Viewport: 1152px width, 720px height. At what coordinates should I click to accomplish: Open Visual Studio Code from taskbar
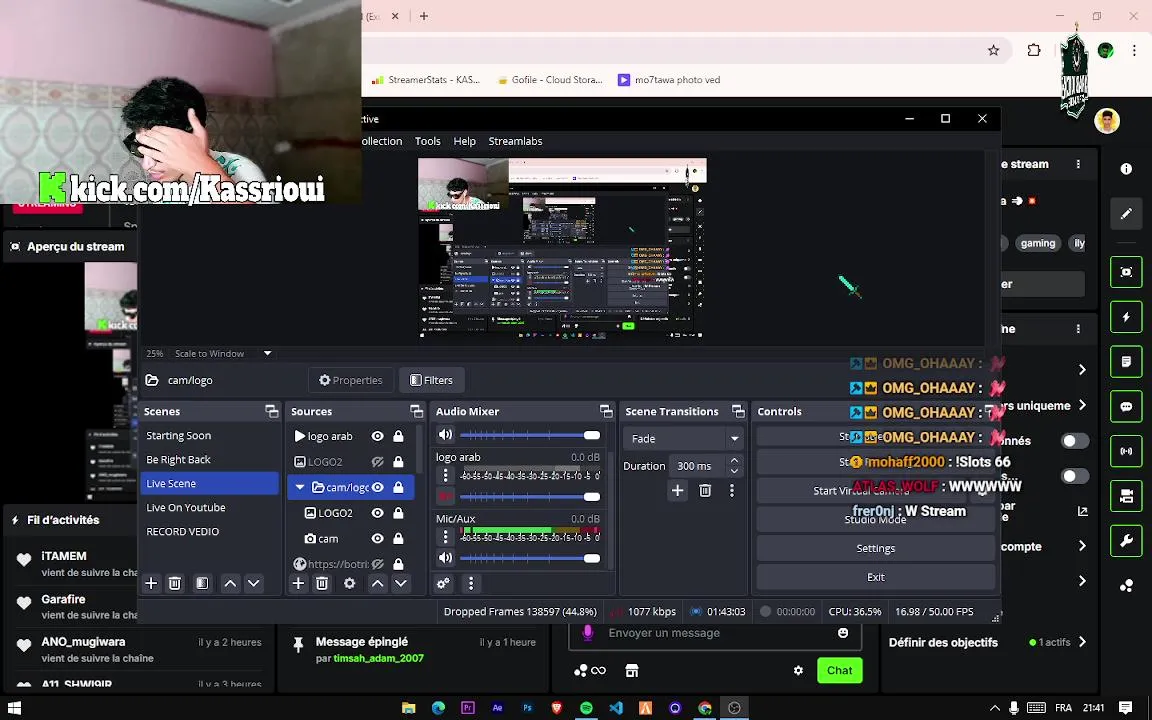(616, 708)
